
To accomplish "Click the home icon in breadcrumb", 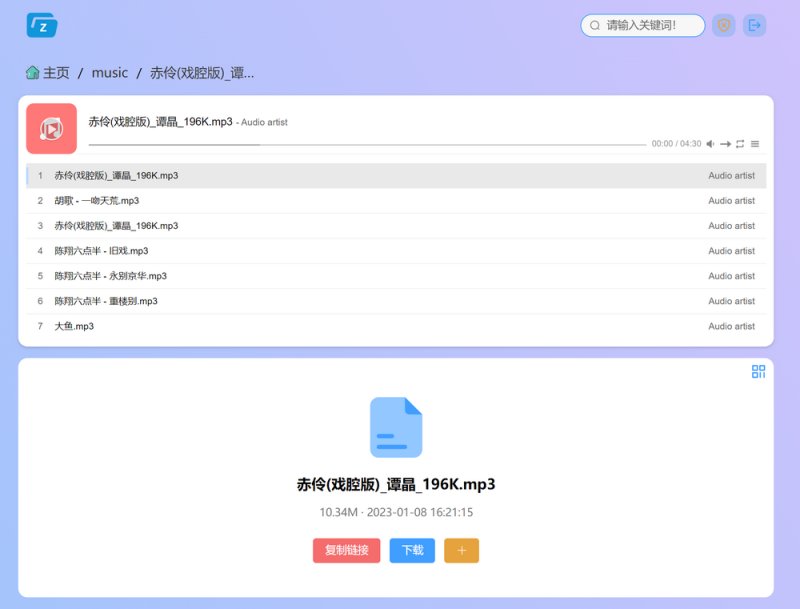I will point(33,73).
